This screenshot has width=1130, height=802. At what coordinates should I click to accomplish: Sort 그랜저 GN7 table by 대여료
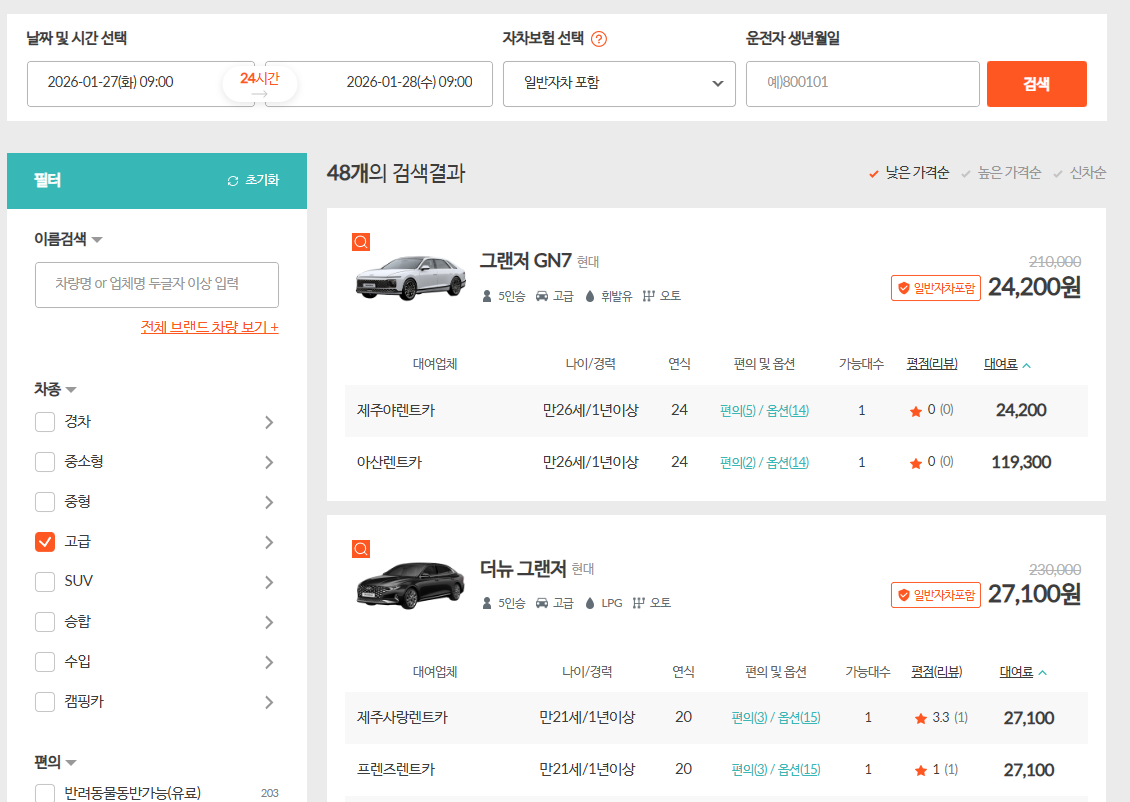(1007, 365)
